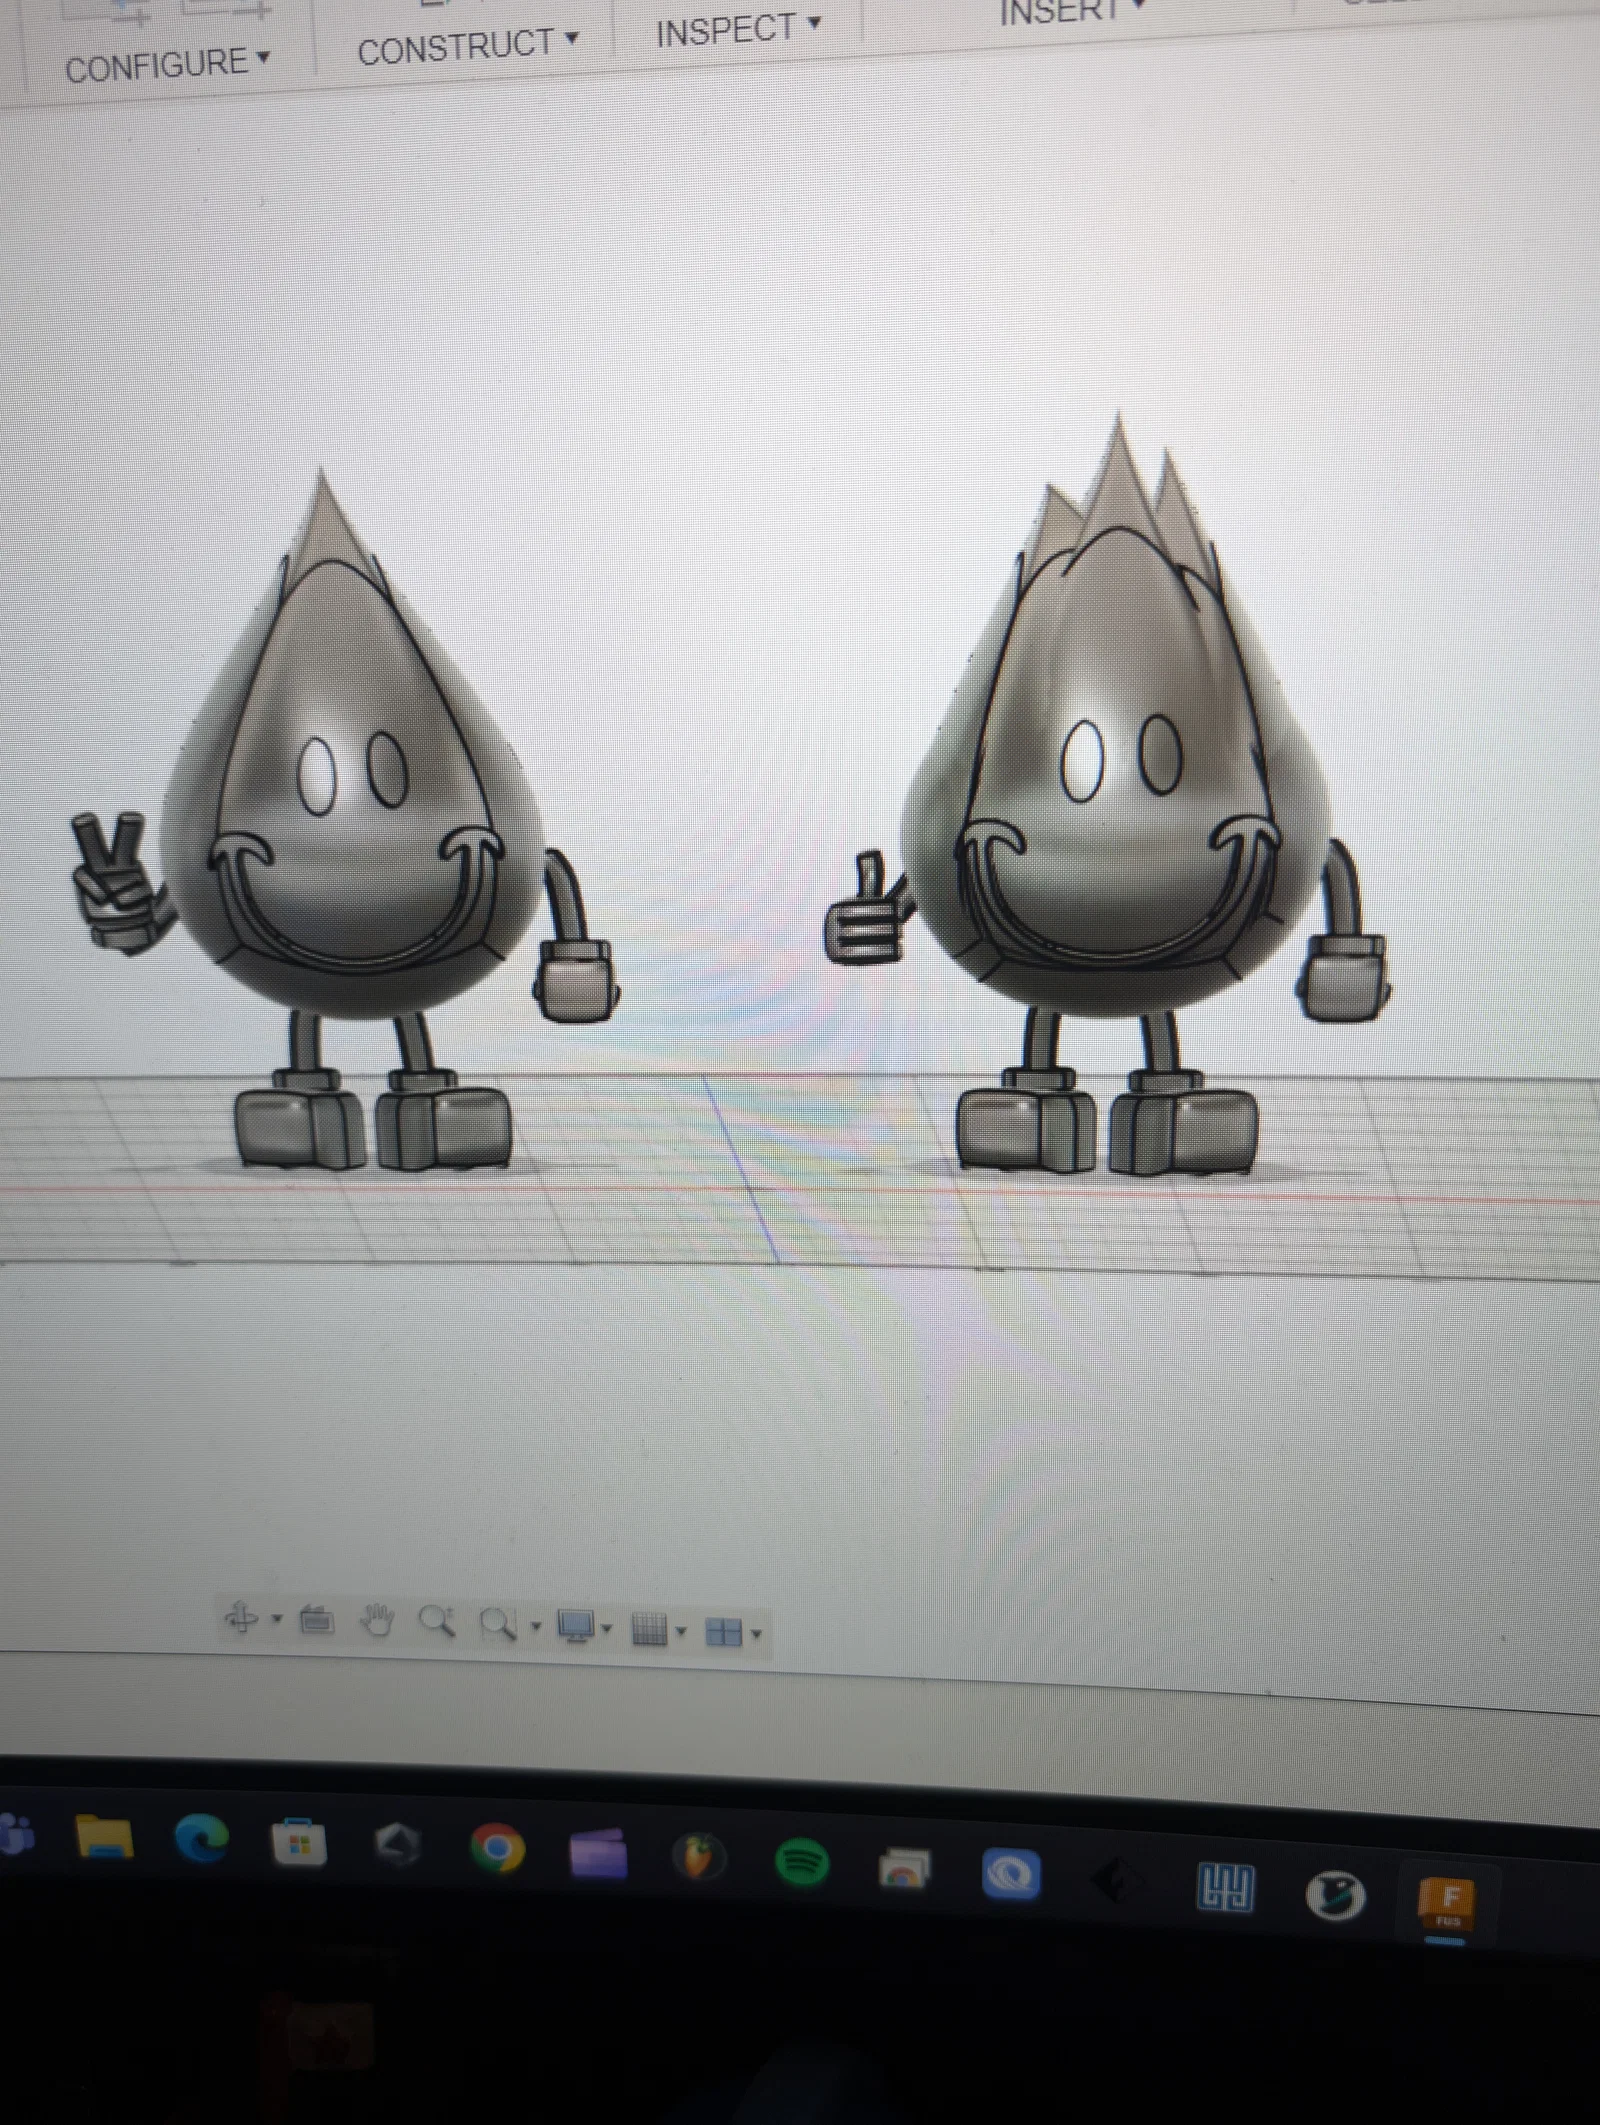Select the Orbit tool in navigation bar
The height and width of the screenshot is (2125, 1600).
[242, 1617]
